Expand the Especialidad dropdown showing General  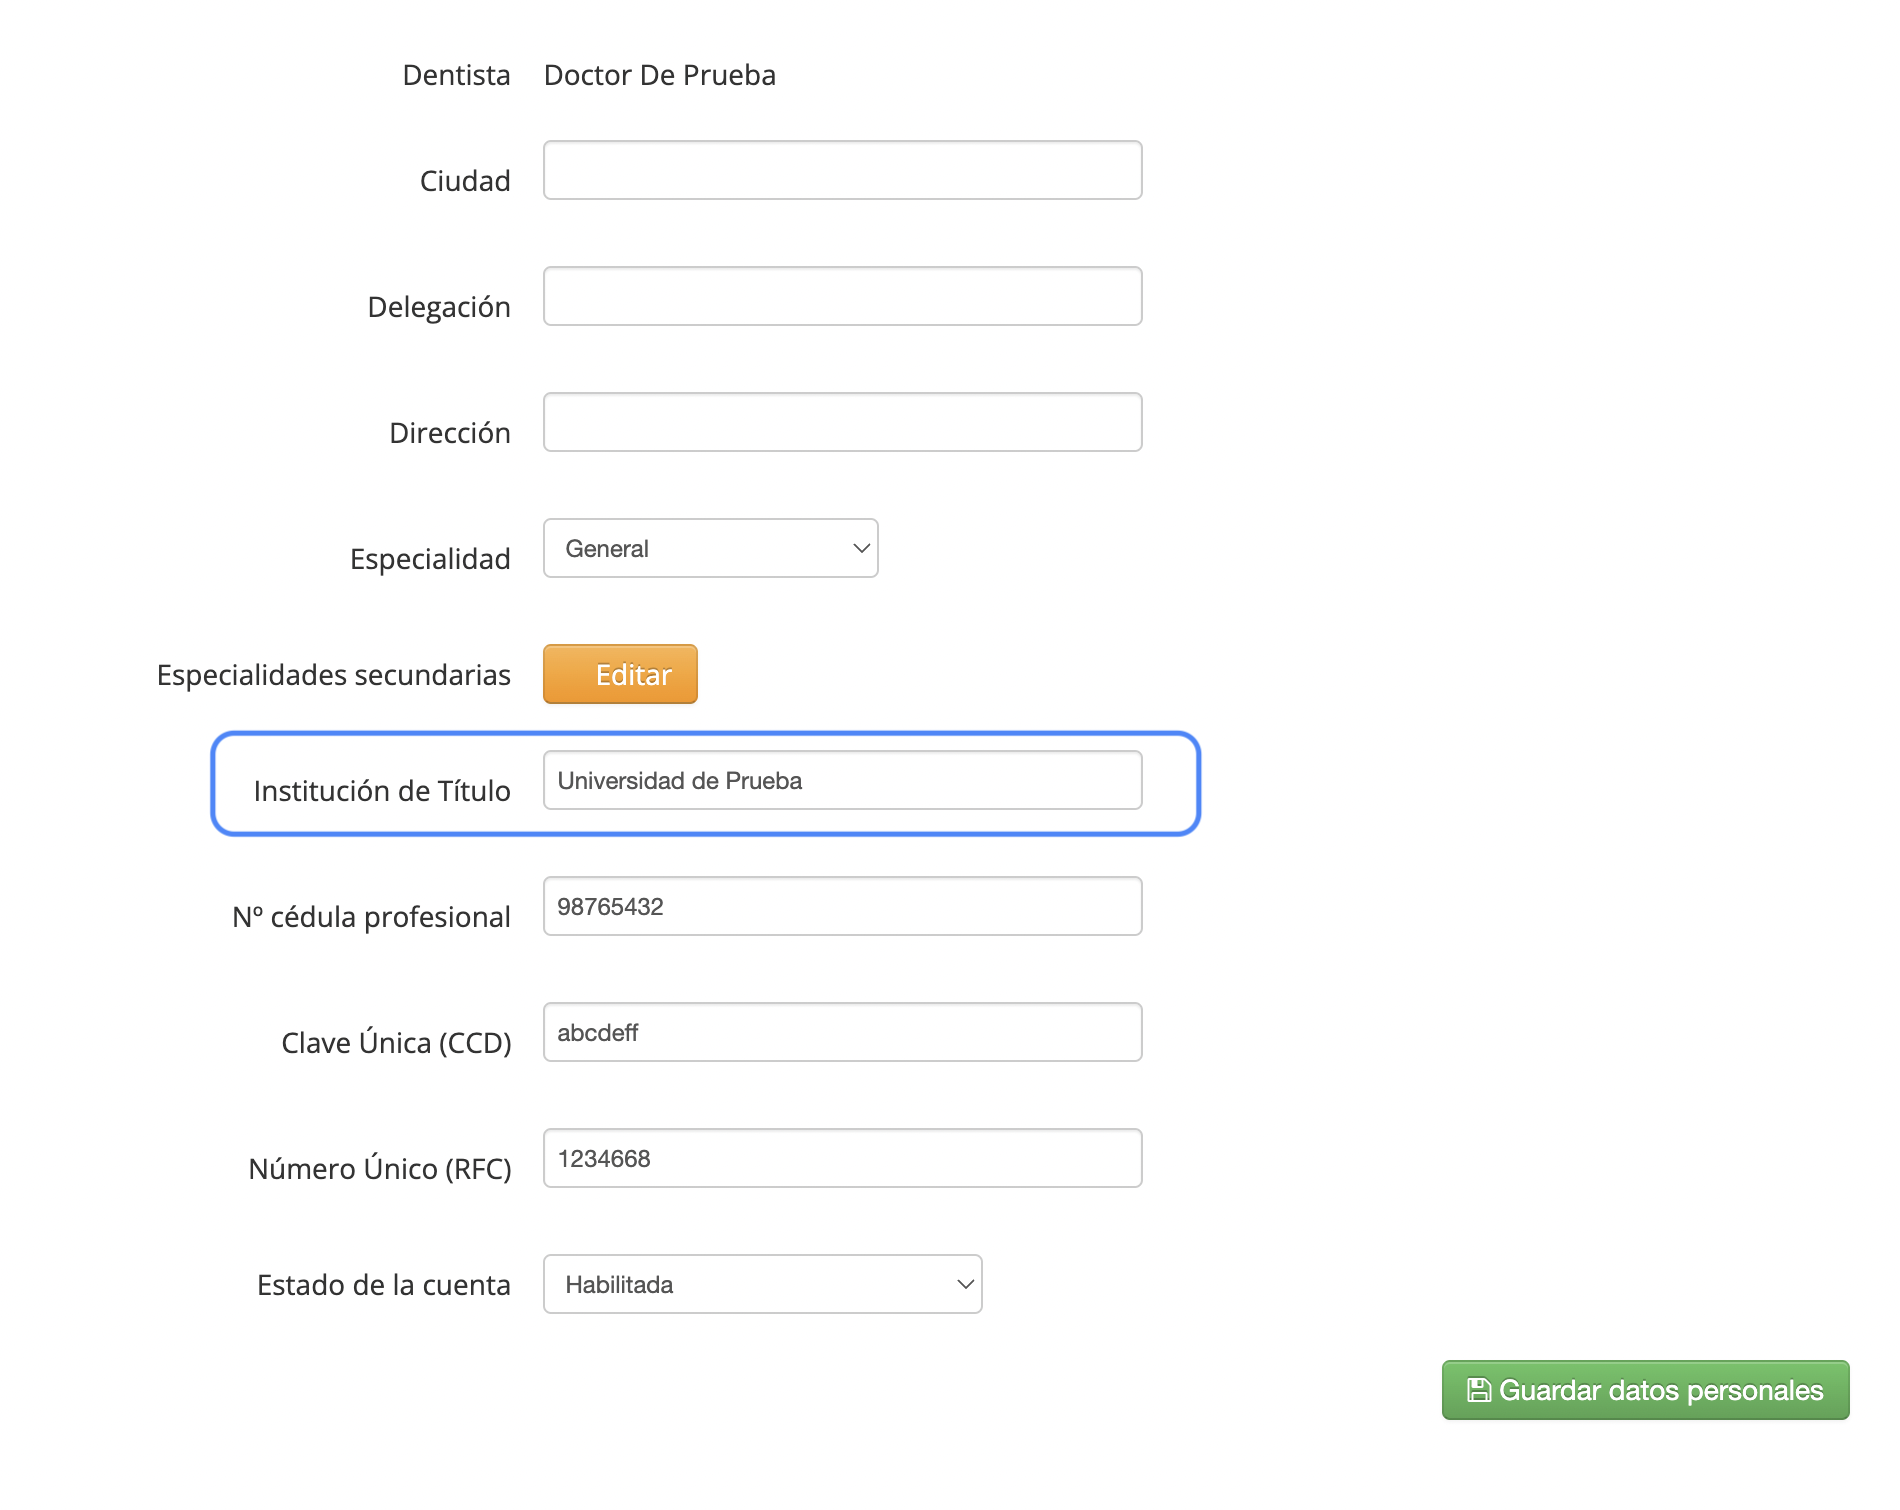coord(711,548)
